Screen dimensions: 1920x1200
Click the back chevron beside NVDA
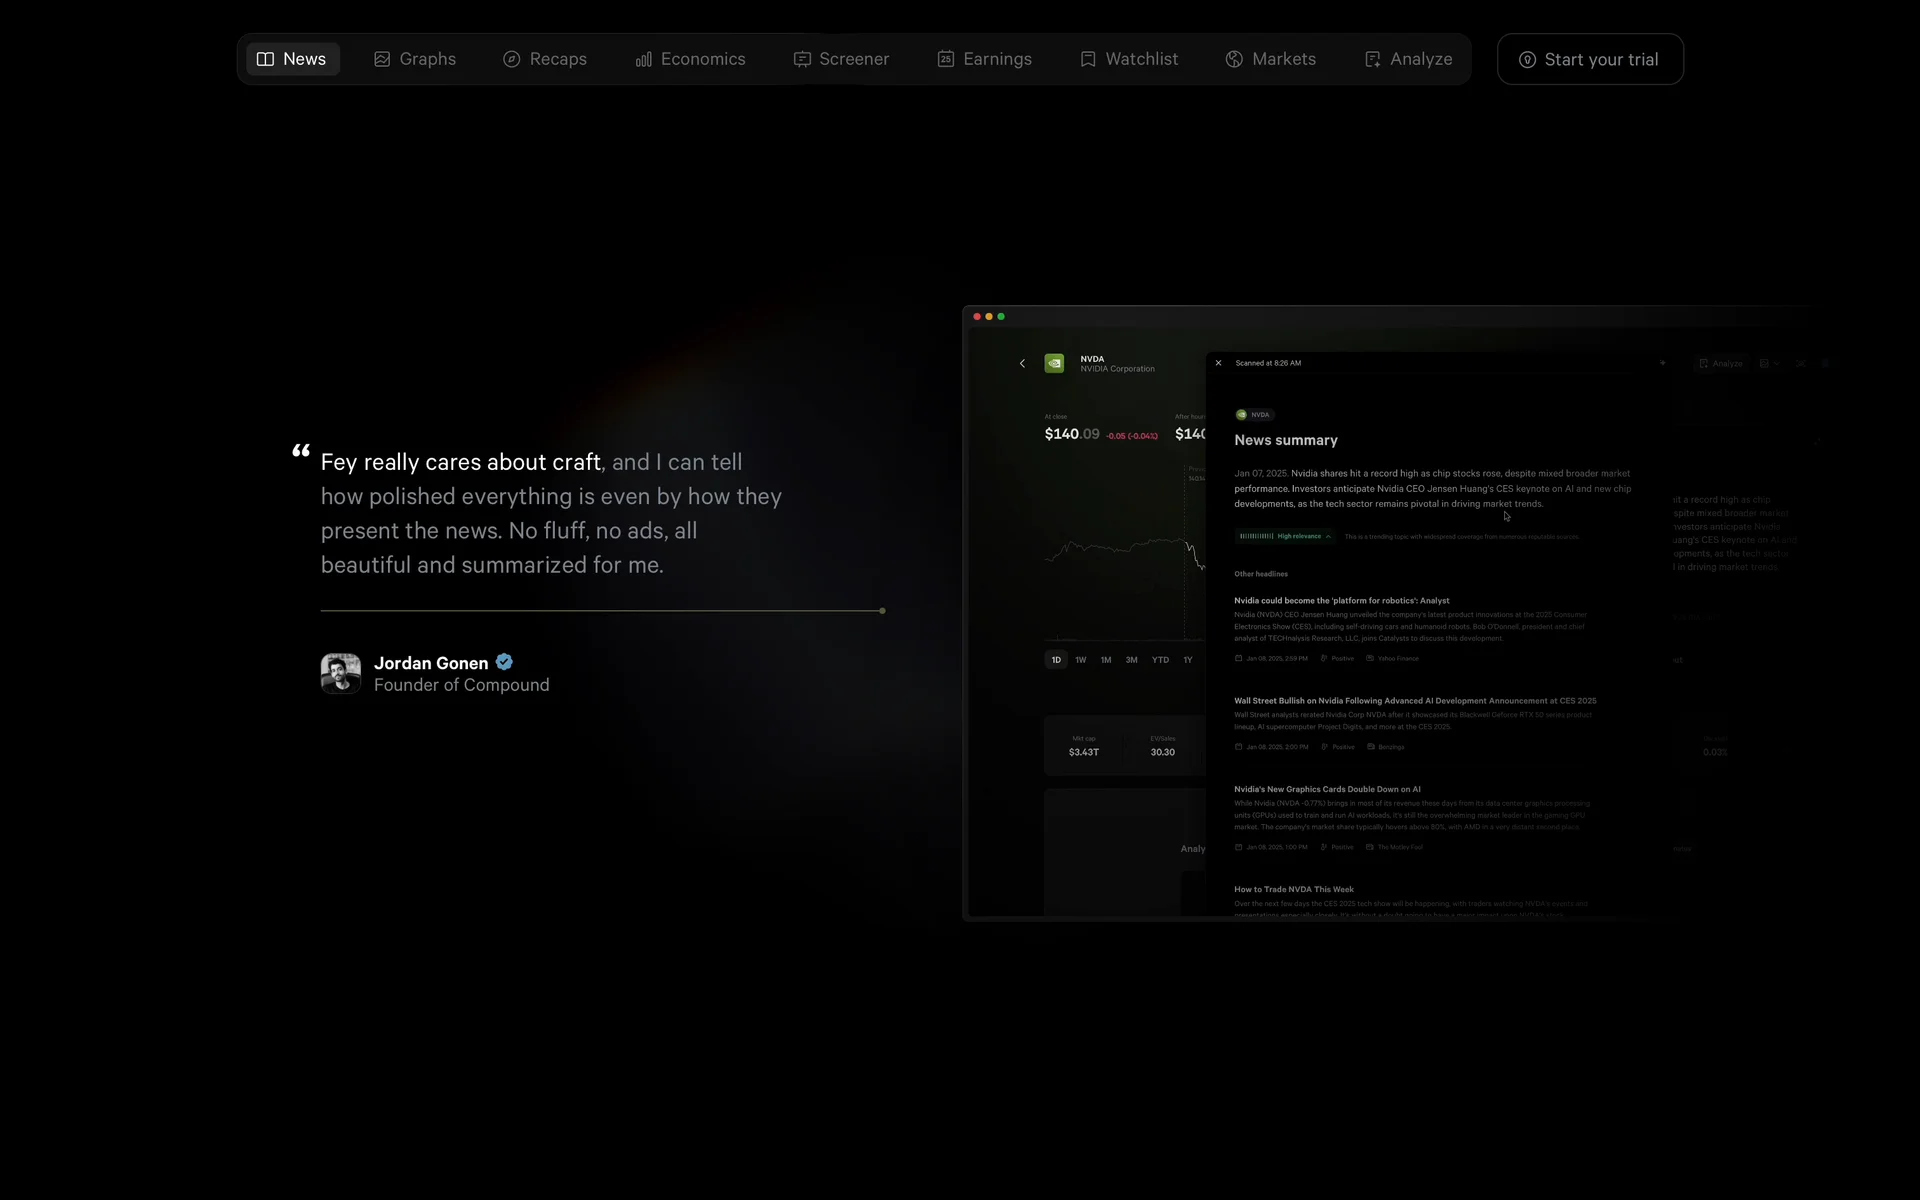(x=1022, y=363)
